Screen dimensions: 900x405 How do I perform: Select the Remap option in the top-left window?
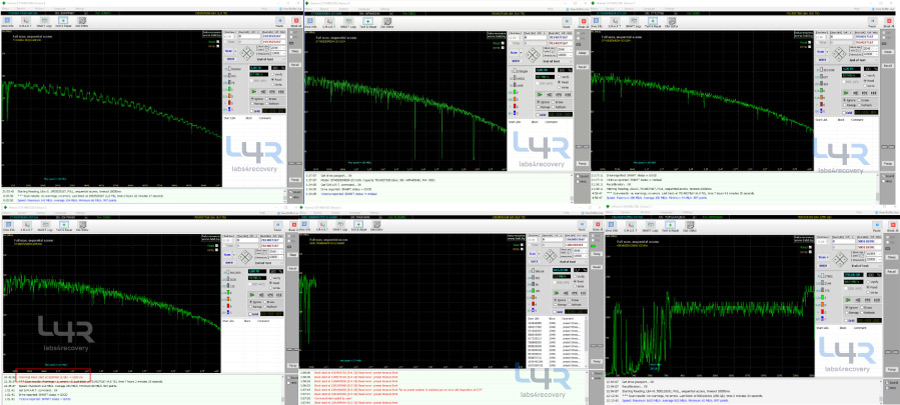[x=258, y=104]
